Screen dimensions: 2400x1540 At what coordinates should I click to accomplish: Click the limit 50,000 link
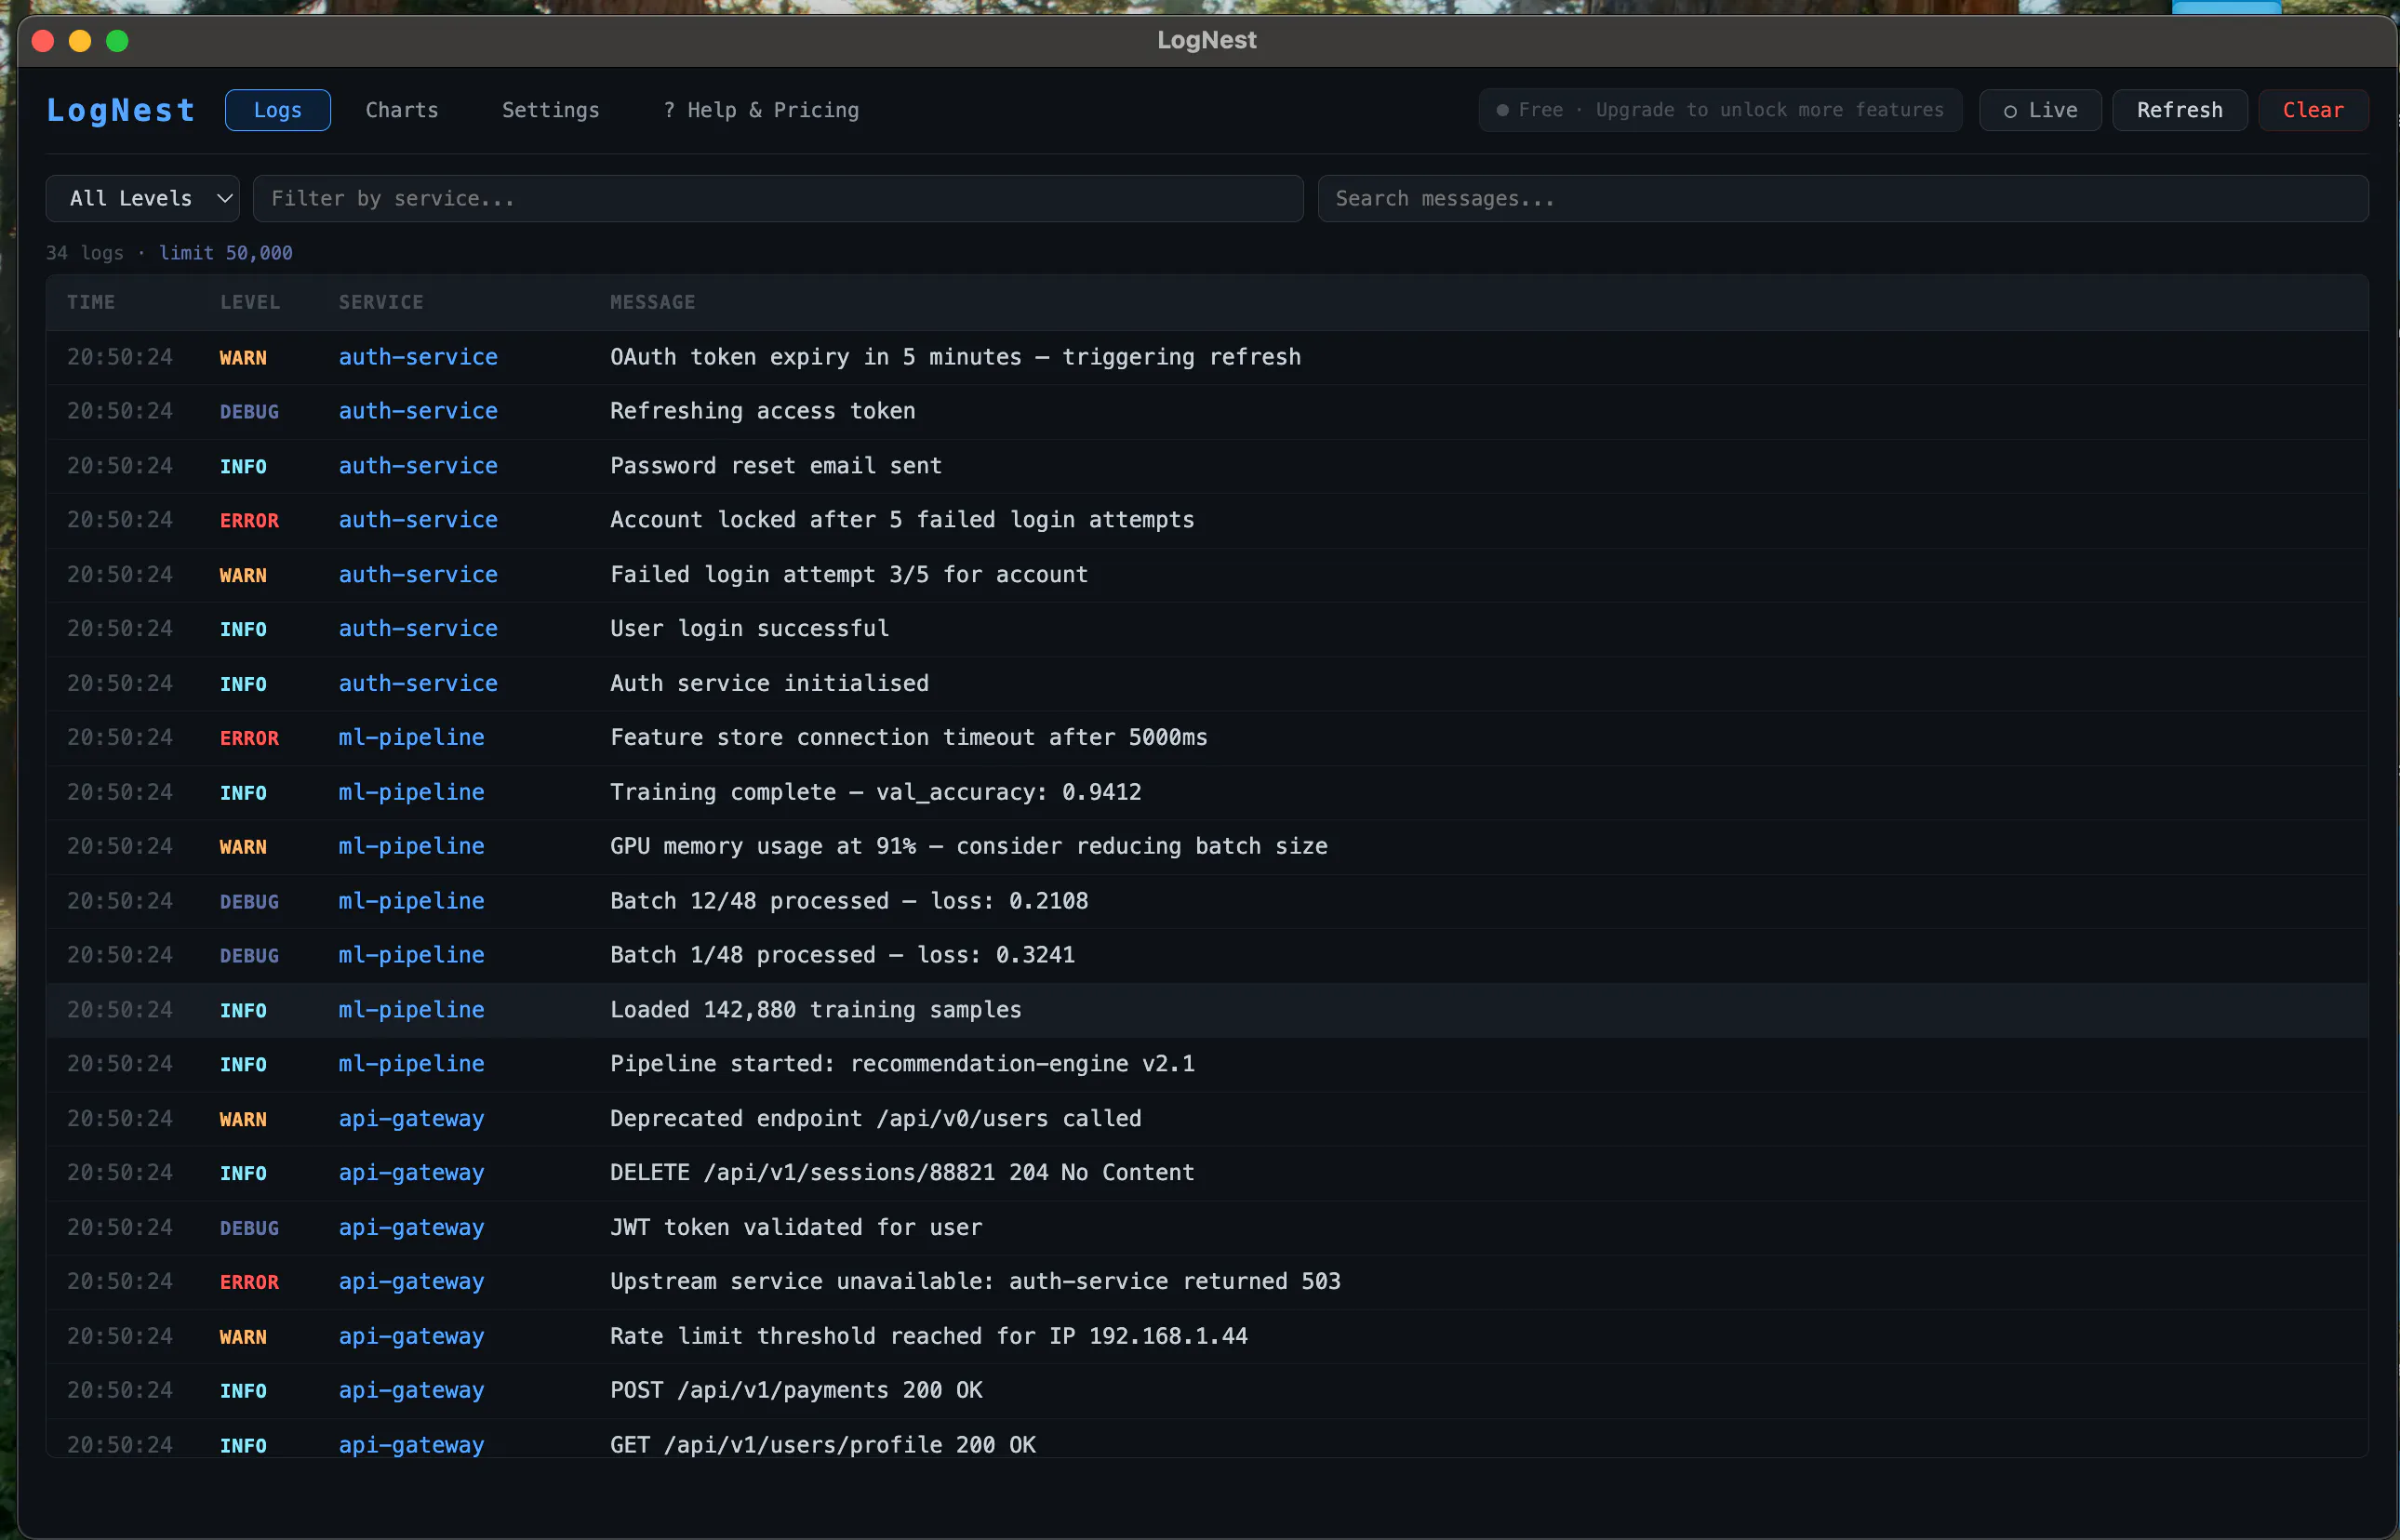[226, 253]
